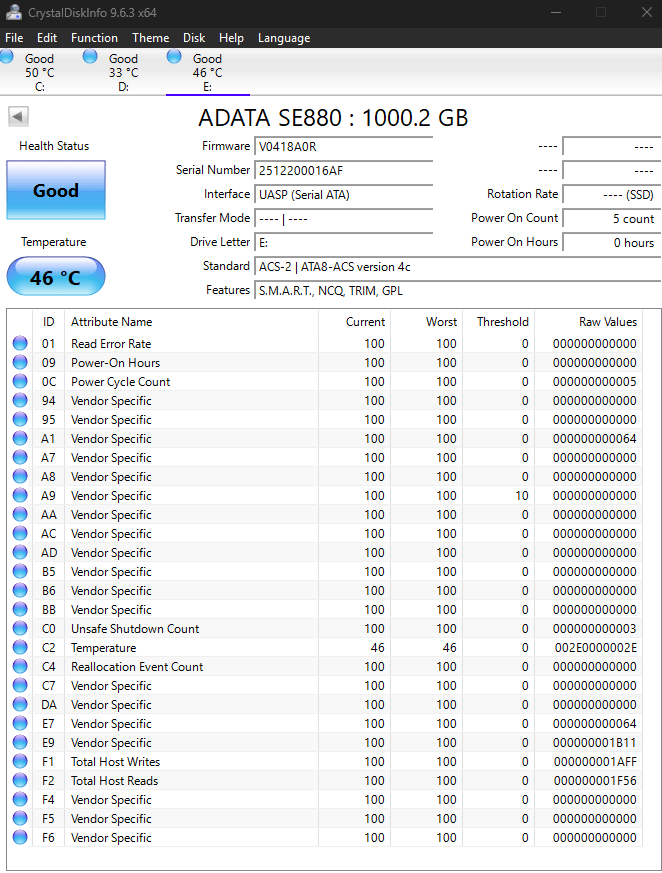Open the Disk menu
Viewport: 662px width, 873px height.
tap(194, 38)
